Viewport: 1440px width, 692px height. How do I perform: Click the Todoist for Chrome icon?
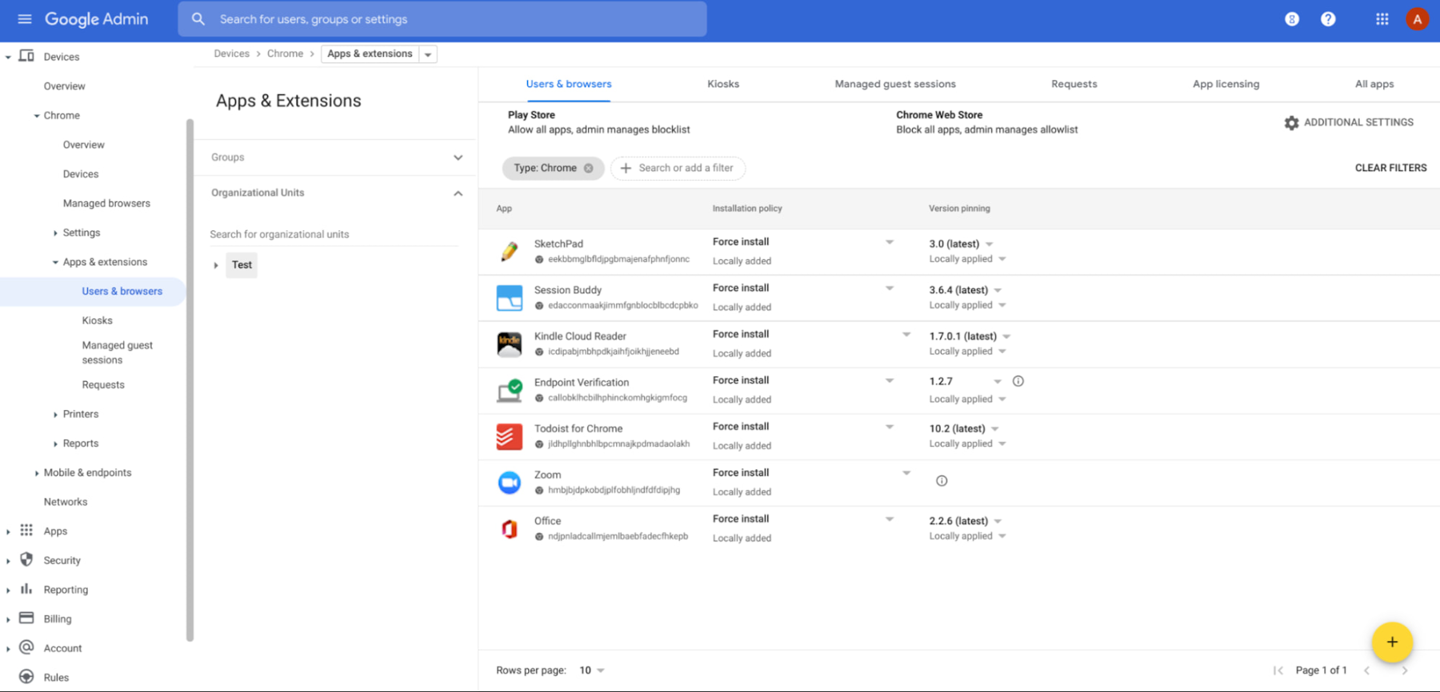509,437
